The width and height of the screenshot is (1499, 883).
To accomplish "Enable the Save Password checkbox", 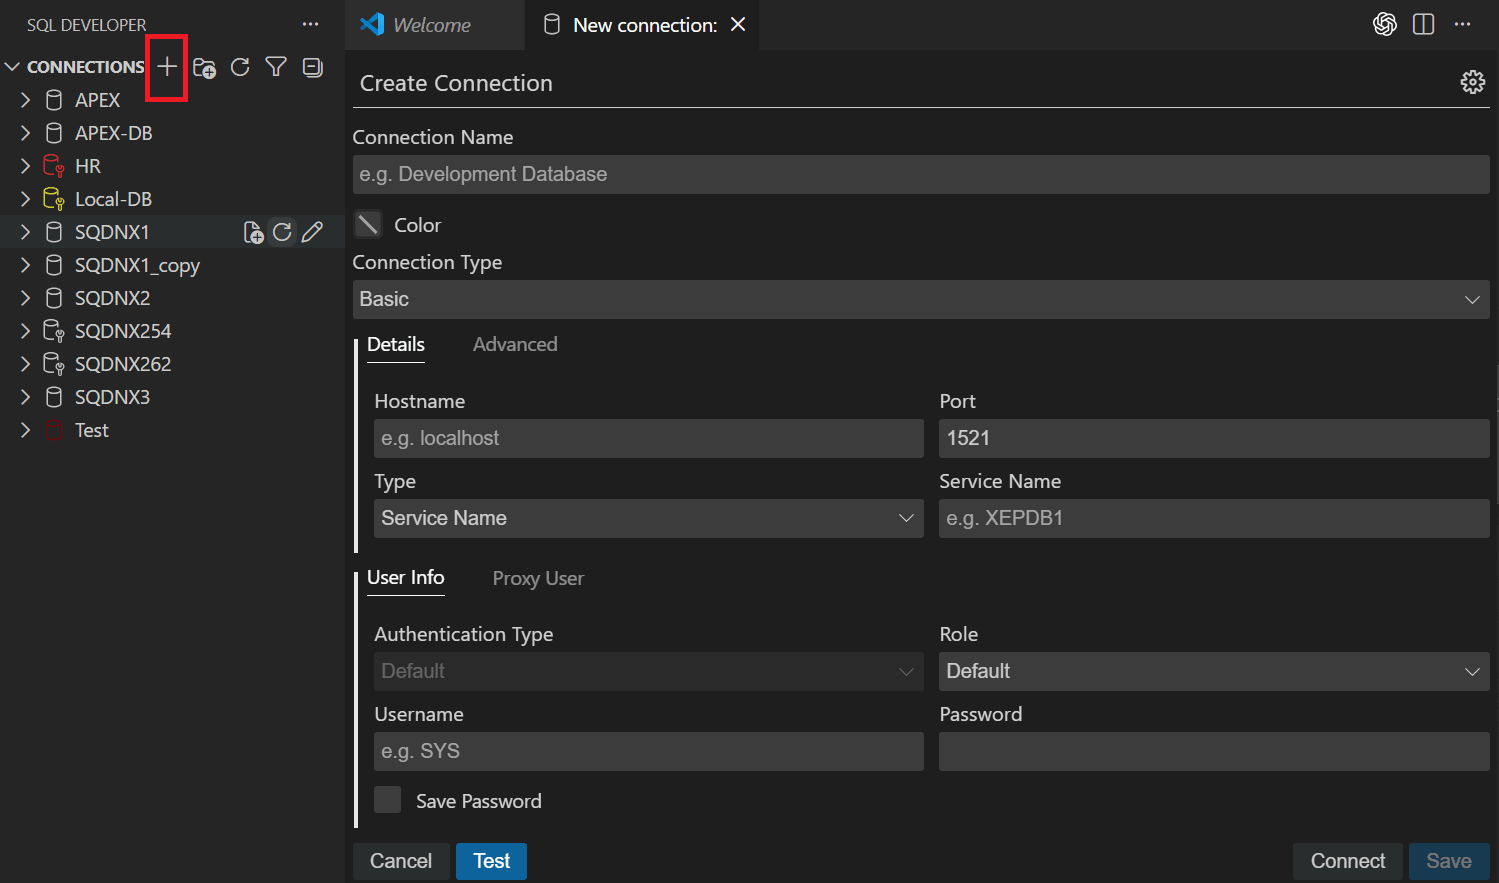I will 387,800.
